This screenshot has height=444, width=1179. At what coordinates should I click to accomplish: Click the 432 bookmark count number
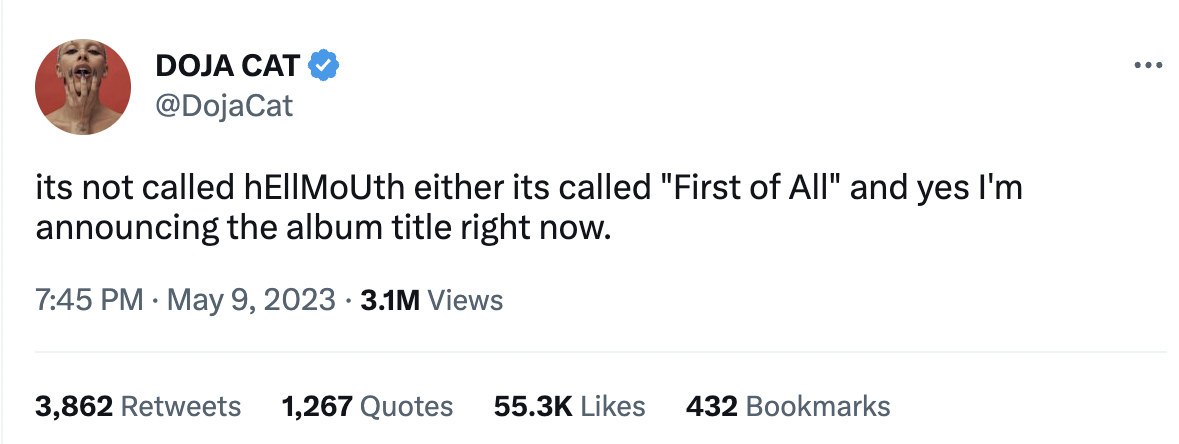click(x=712, y=406)
